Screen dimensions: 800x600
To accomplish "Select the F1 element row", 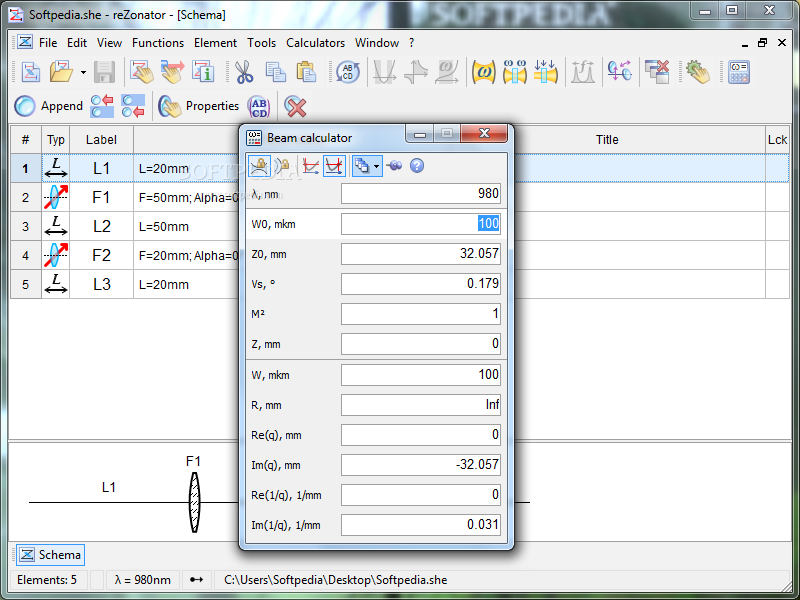I will click(125, 197).
